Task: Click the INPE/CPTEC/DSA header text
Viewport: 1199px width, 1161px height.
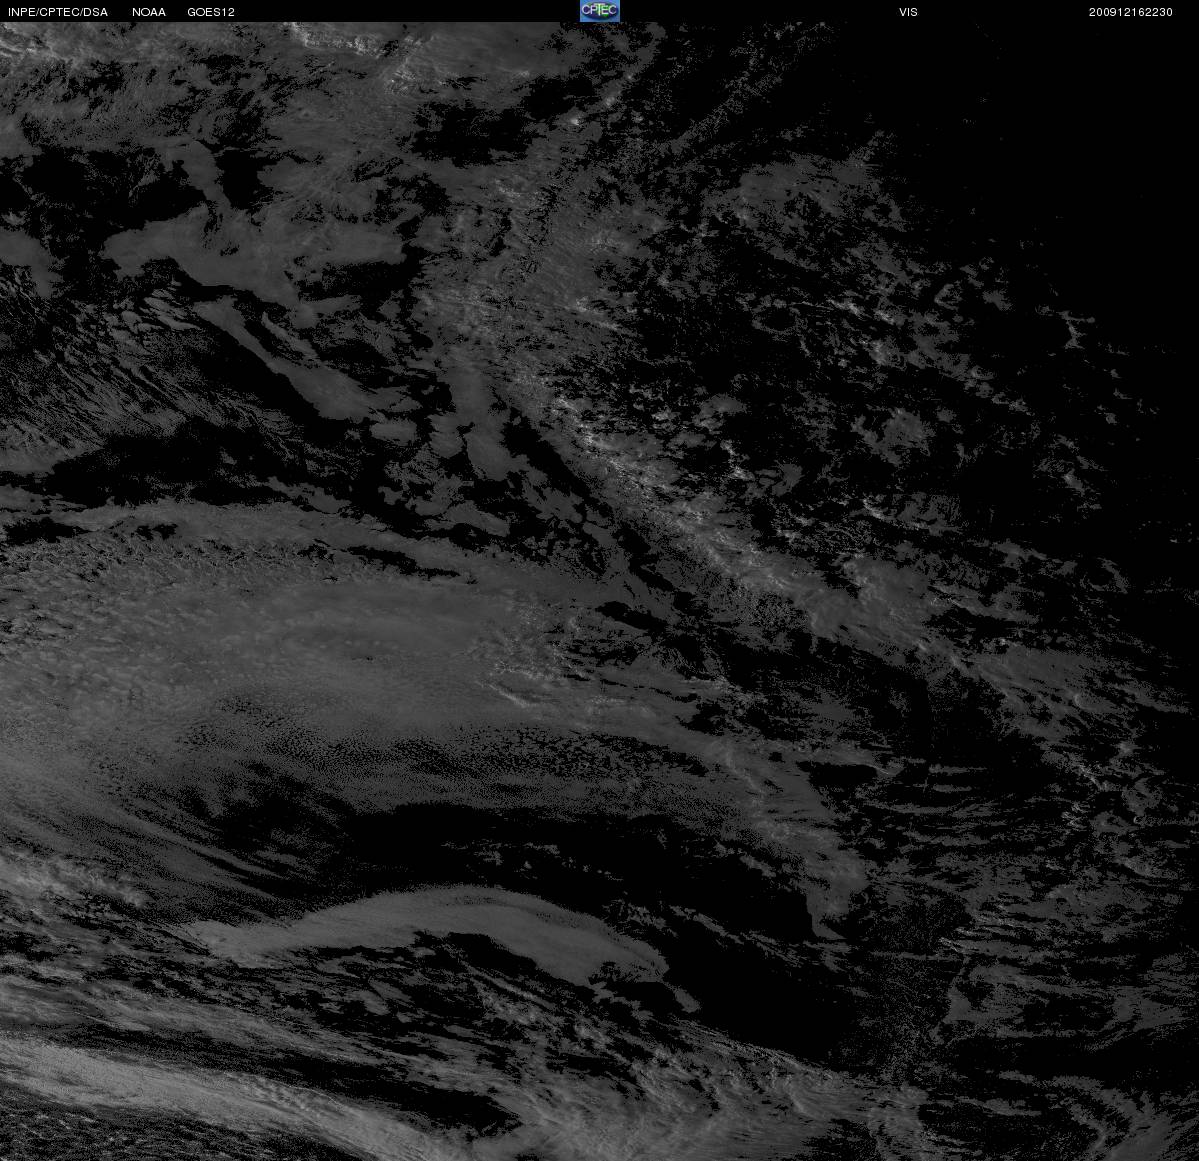Action: point(57,12)
